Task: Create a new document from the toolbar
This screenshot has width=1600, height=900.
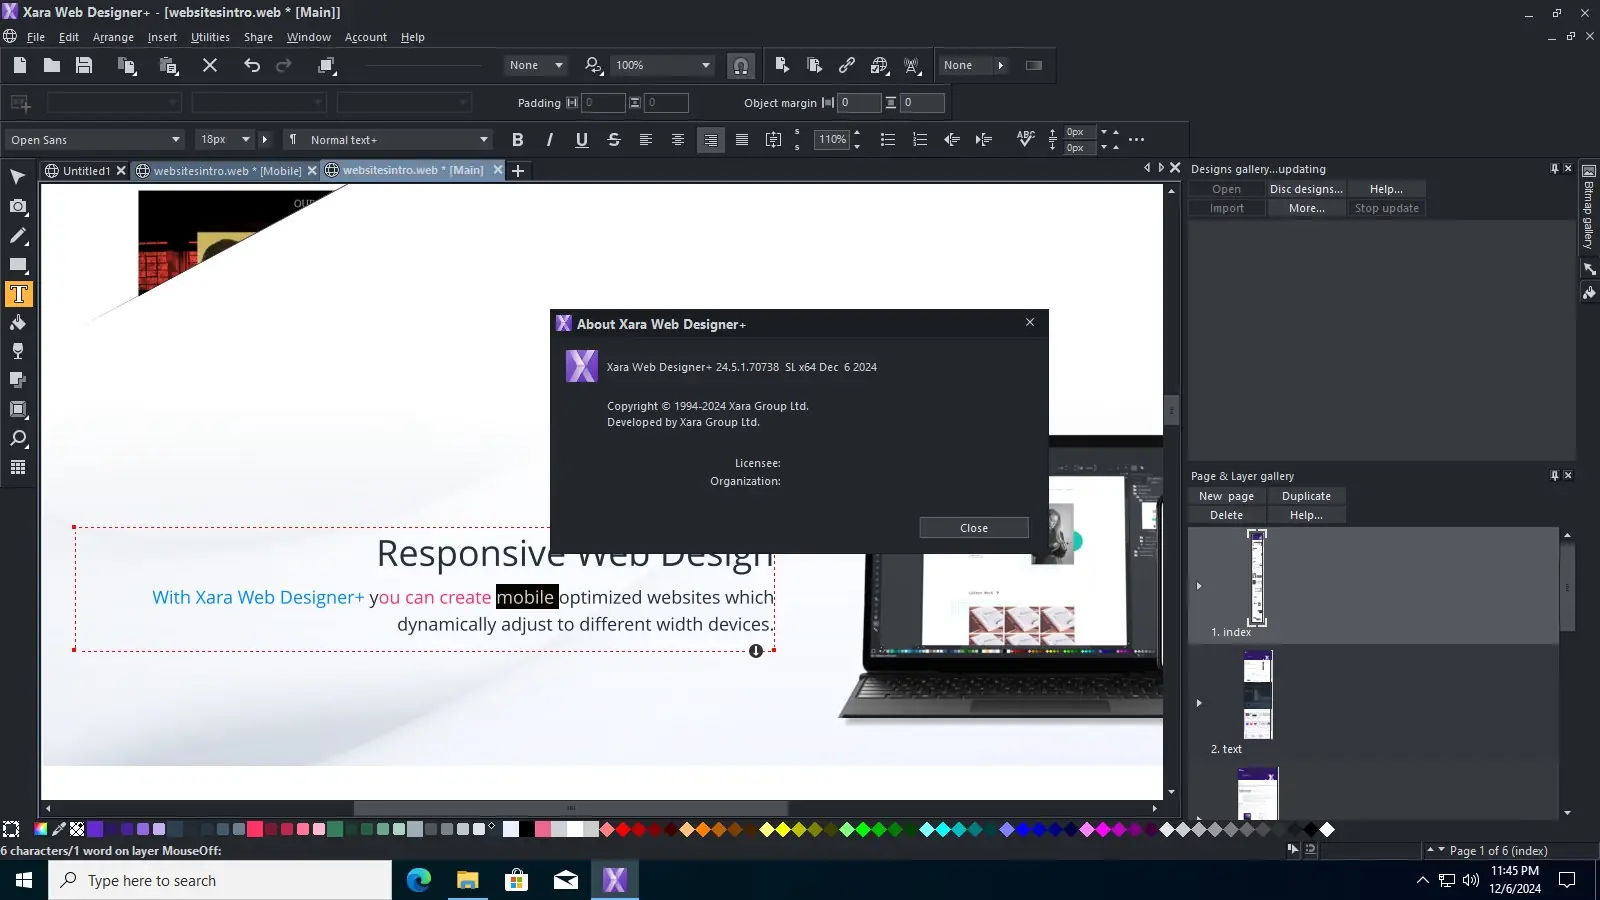Action: [20, 65]
